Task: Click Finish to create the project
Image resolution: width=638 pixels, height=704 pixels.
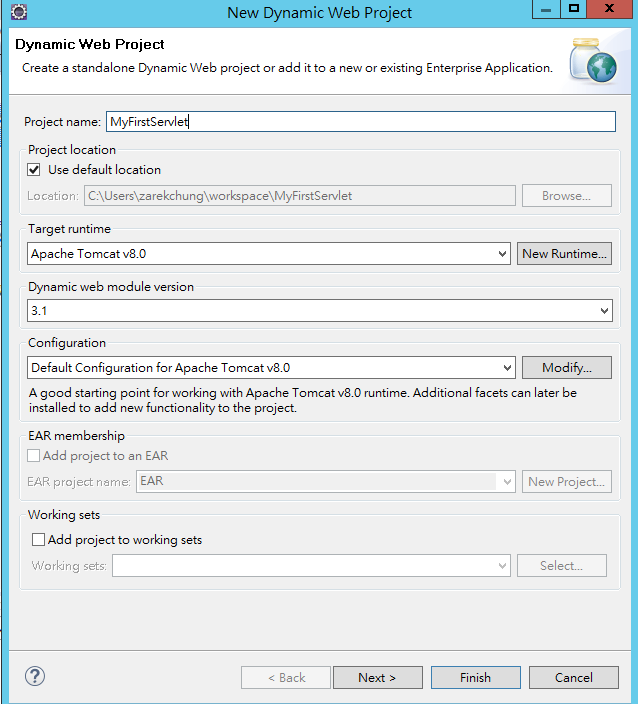Action: [x=475, y=678]
